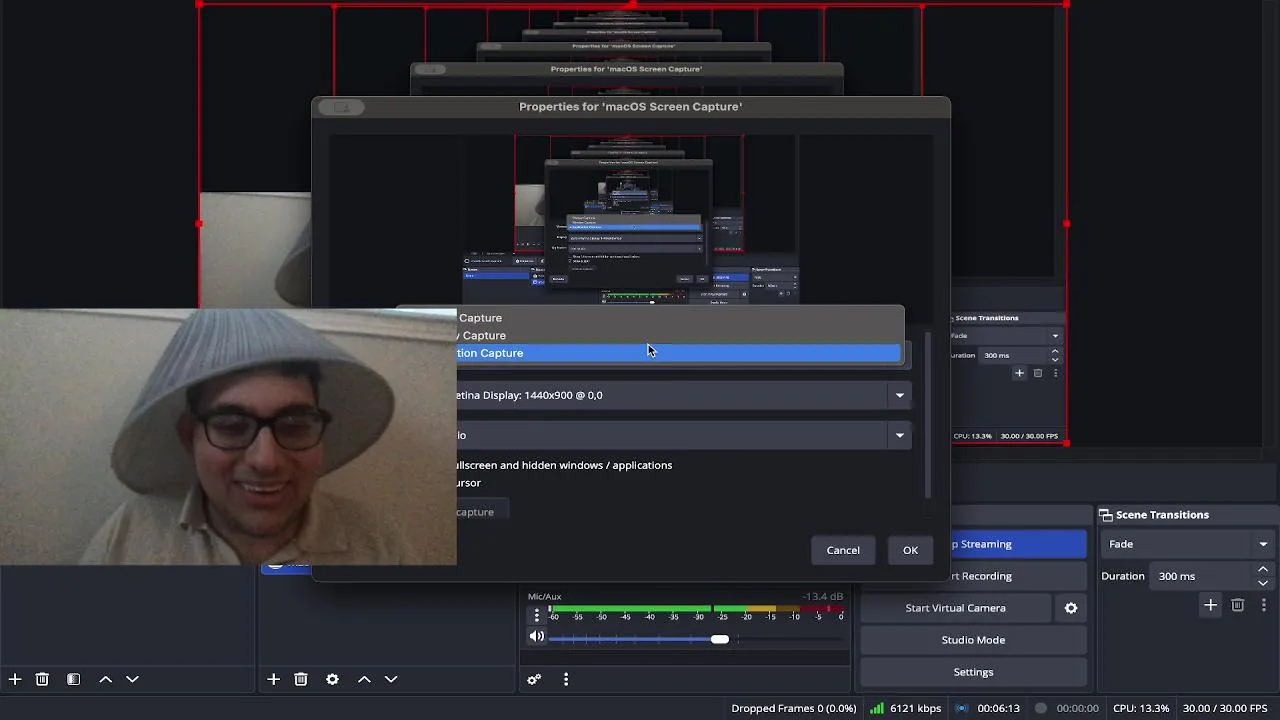This screenshot has height=720, width=1280.
Task: Click the 30.00 / 30.00 FPS status
Action: [1225, 708]
